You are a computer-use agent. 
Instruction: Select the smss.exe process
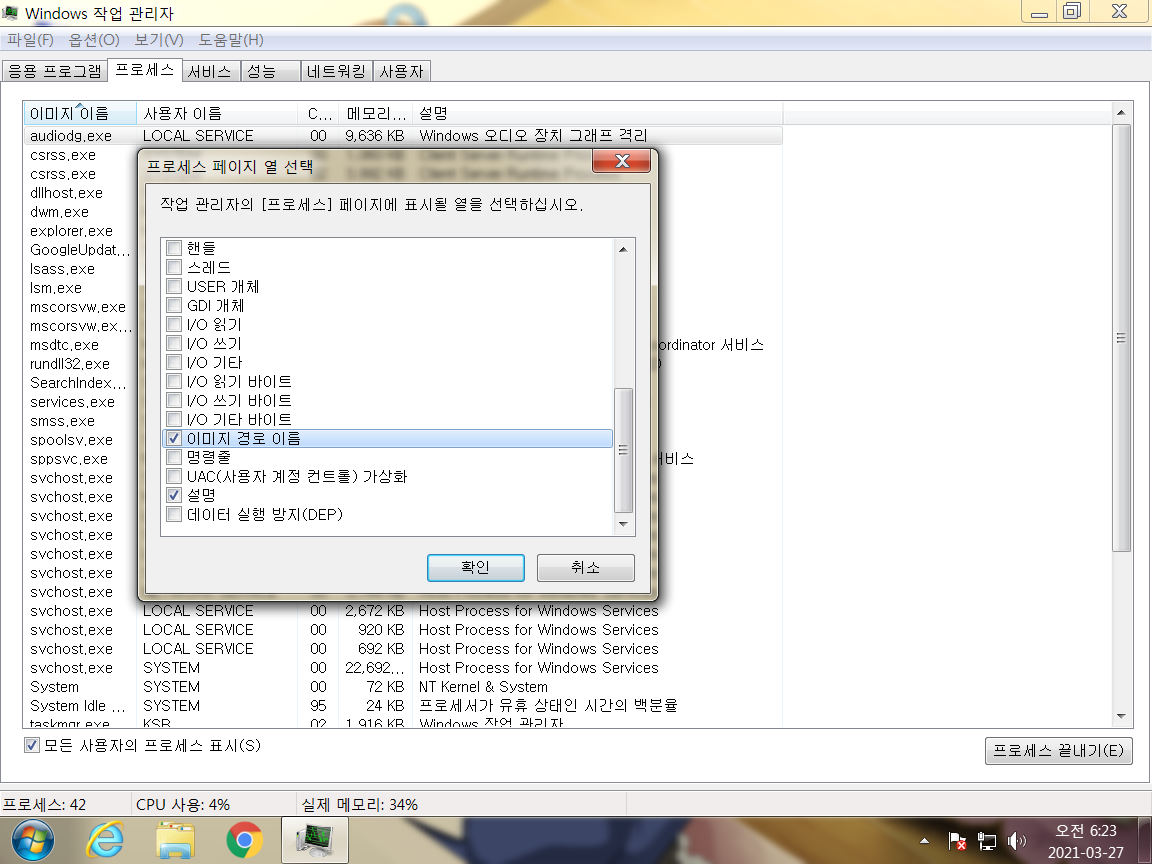[62, 421]
